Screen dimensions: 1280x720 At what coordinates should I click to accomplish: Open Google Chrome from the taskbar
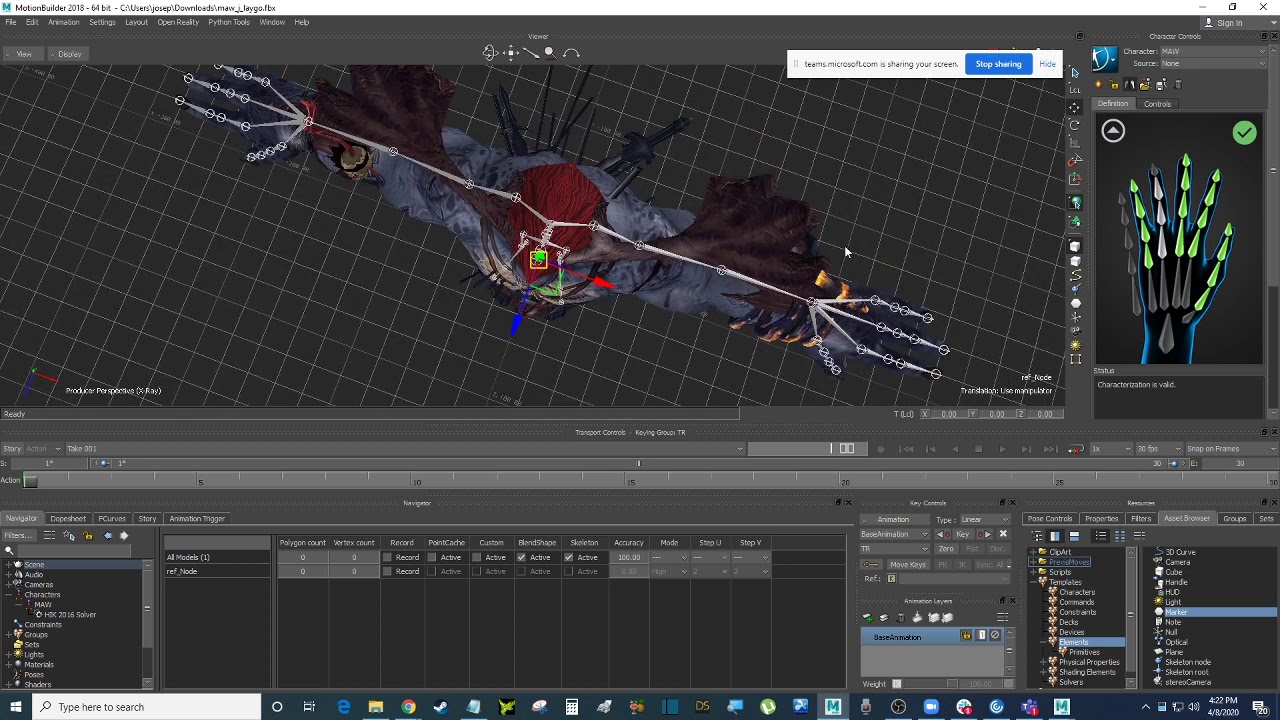click(x=408, y=707)
